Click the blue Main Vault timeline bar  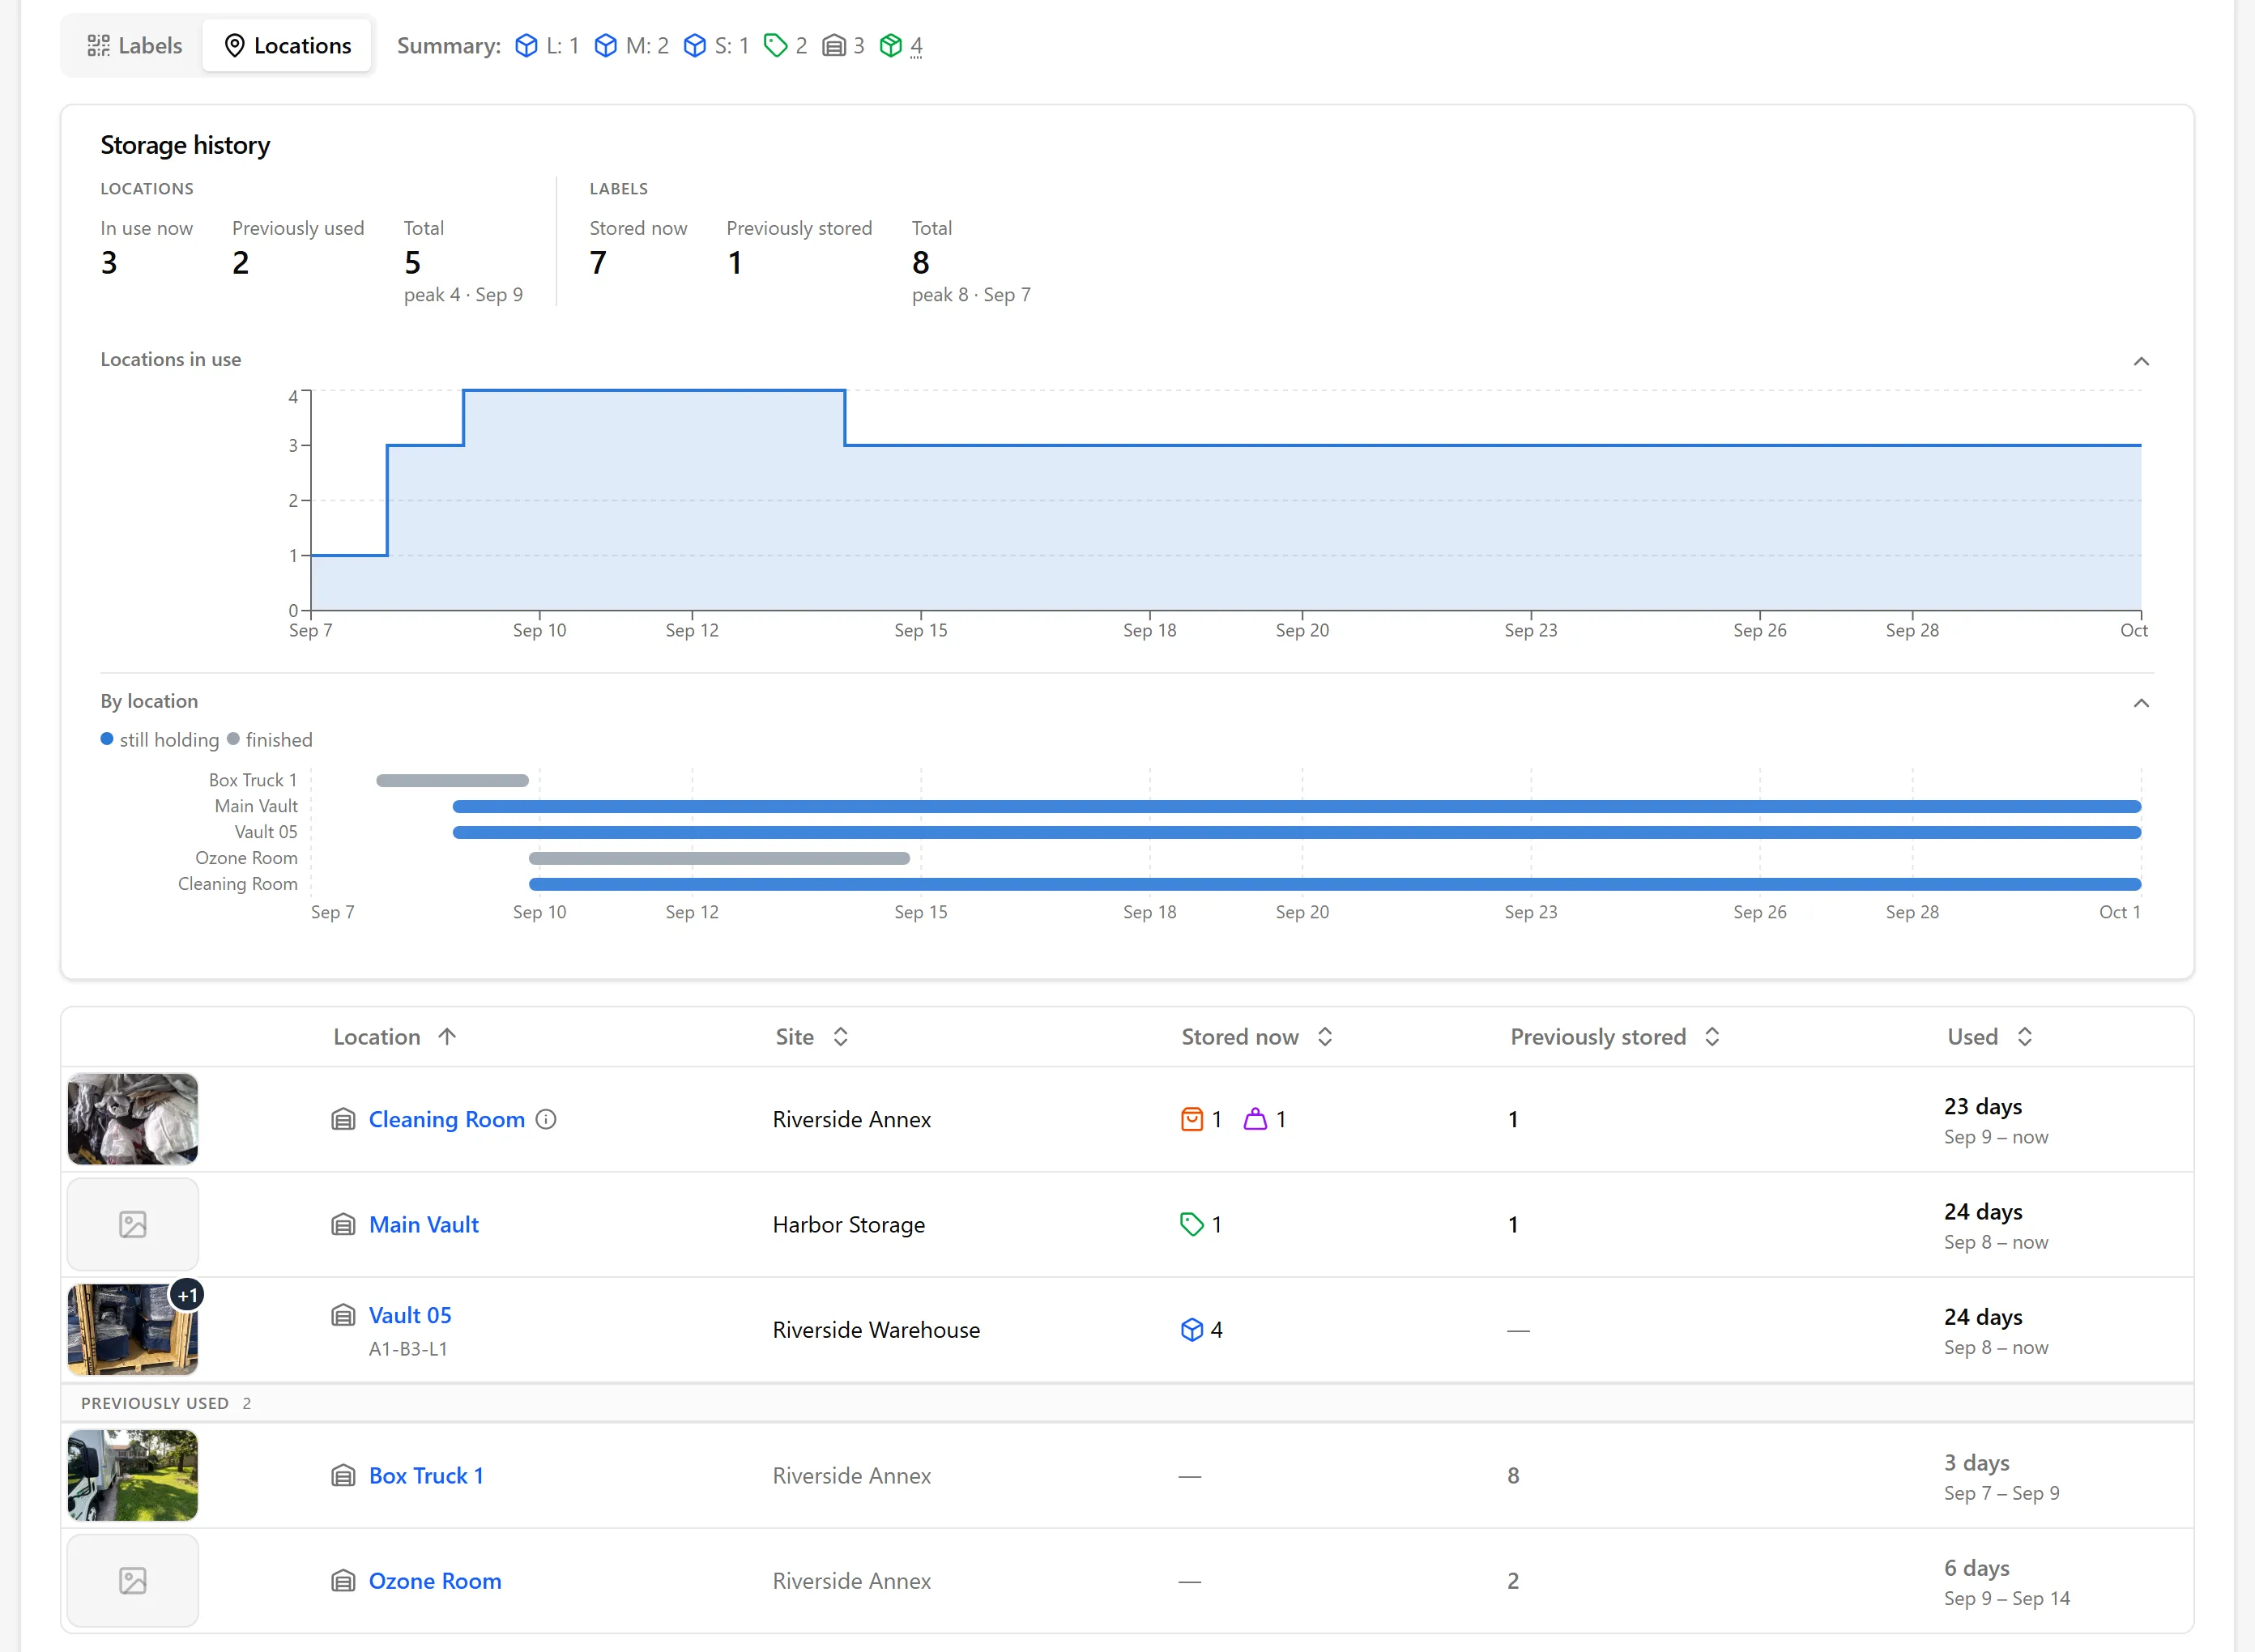(x=1297, y=806)
